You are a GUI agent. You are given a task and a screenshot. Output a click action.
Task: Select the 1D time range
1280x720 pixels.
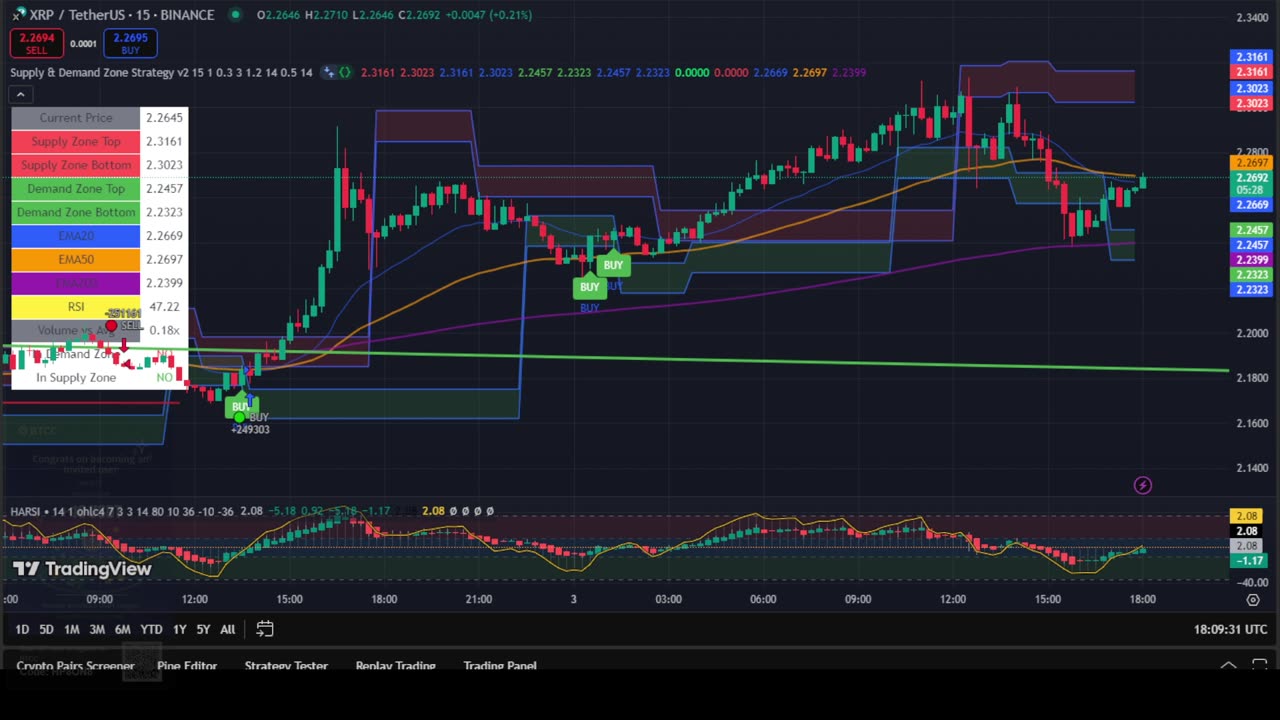pos(22,629)
